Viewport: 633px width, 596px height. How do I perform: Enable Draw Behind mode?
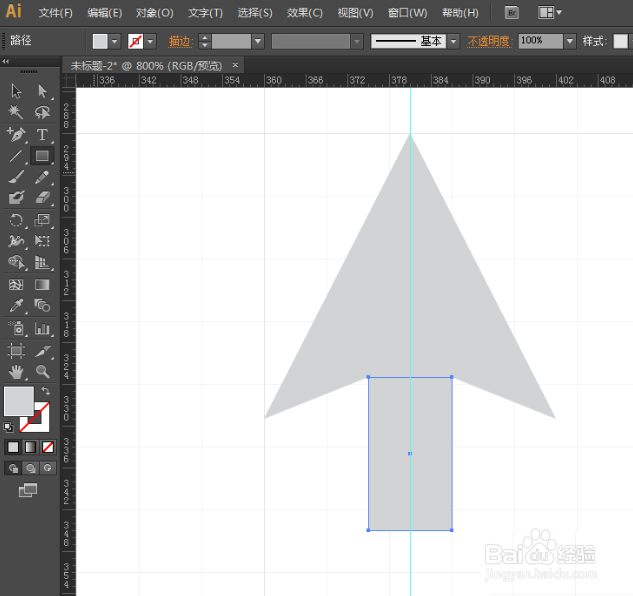coord(31,468)
